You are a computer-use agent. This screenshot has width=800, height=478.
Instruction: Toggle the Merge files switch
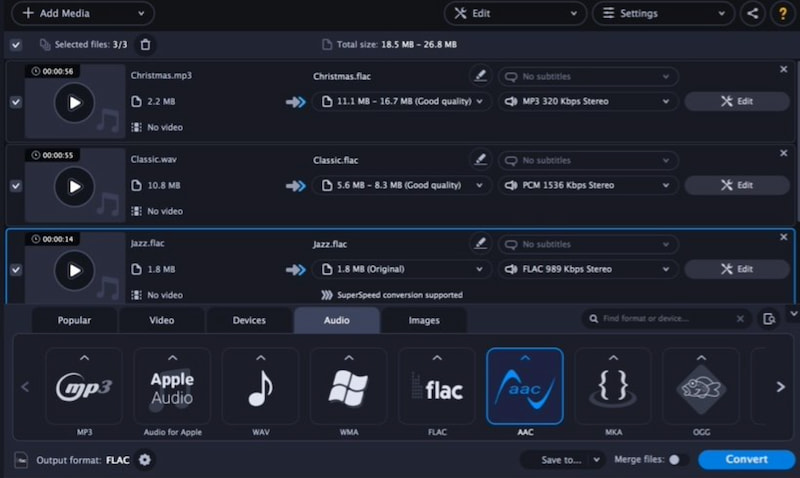pos(678,460)
